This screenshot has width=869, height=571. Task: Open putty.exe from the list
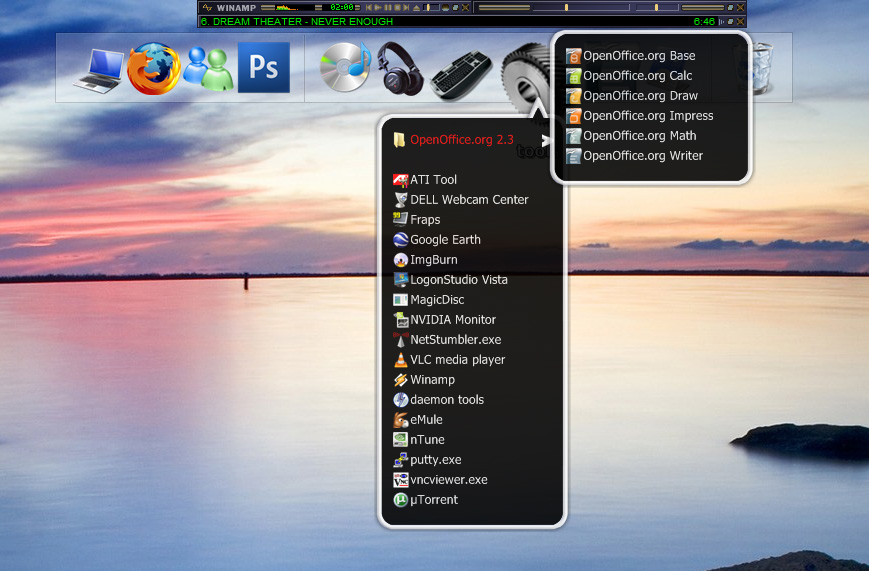(x=435, y=460)
